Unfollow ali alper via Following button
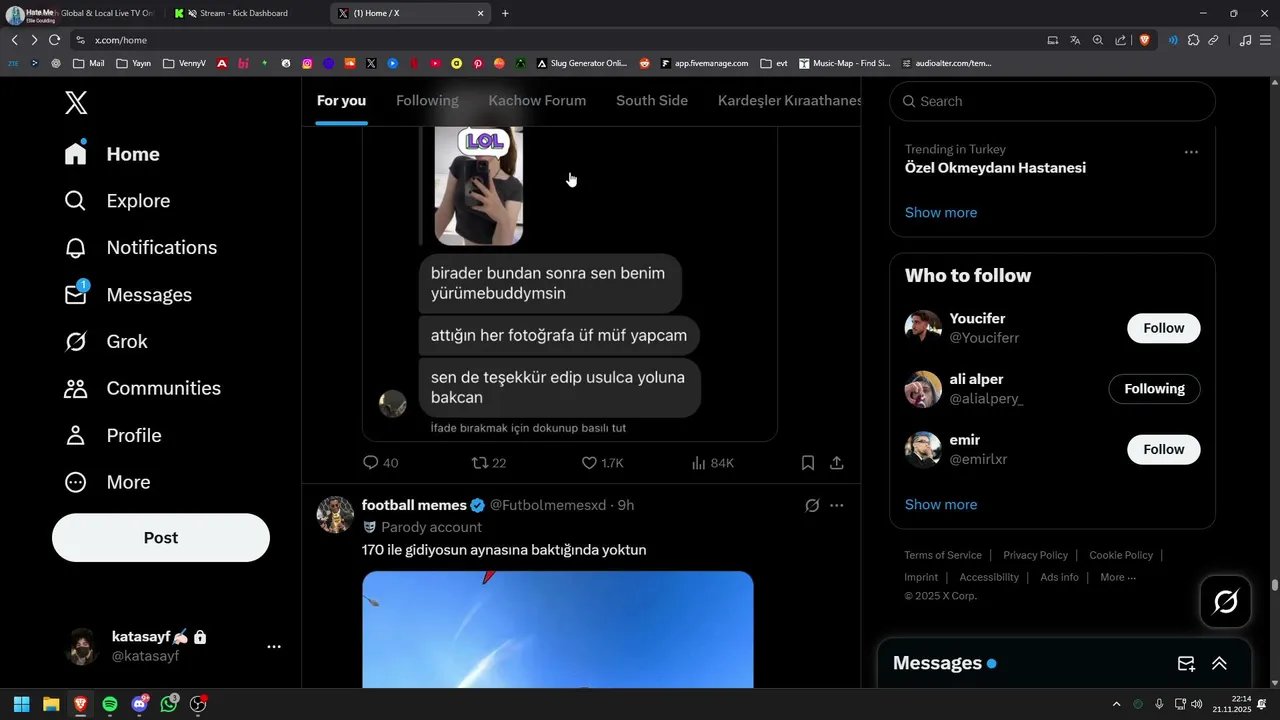The width and height of the screenshot is (1280, 720). (x=1154, y=389)
